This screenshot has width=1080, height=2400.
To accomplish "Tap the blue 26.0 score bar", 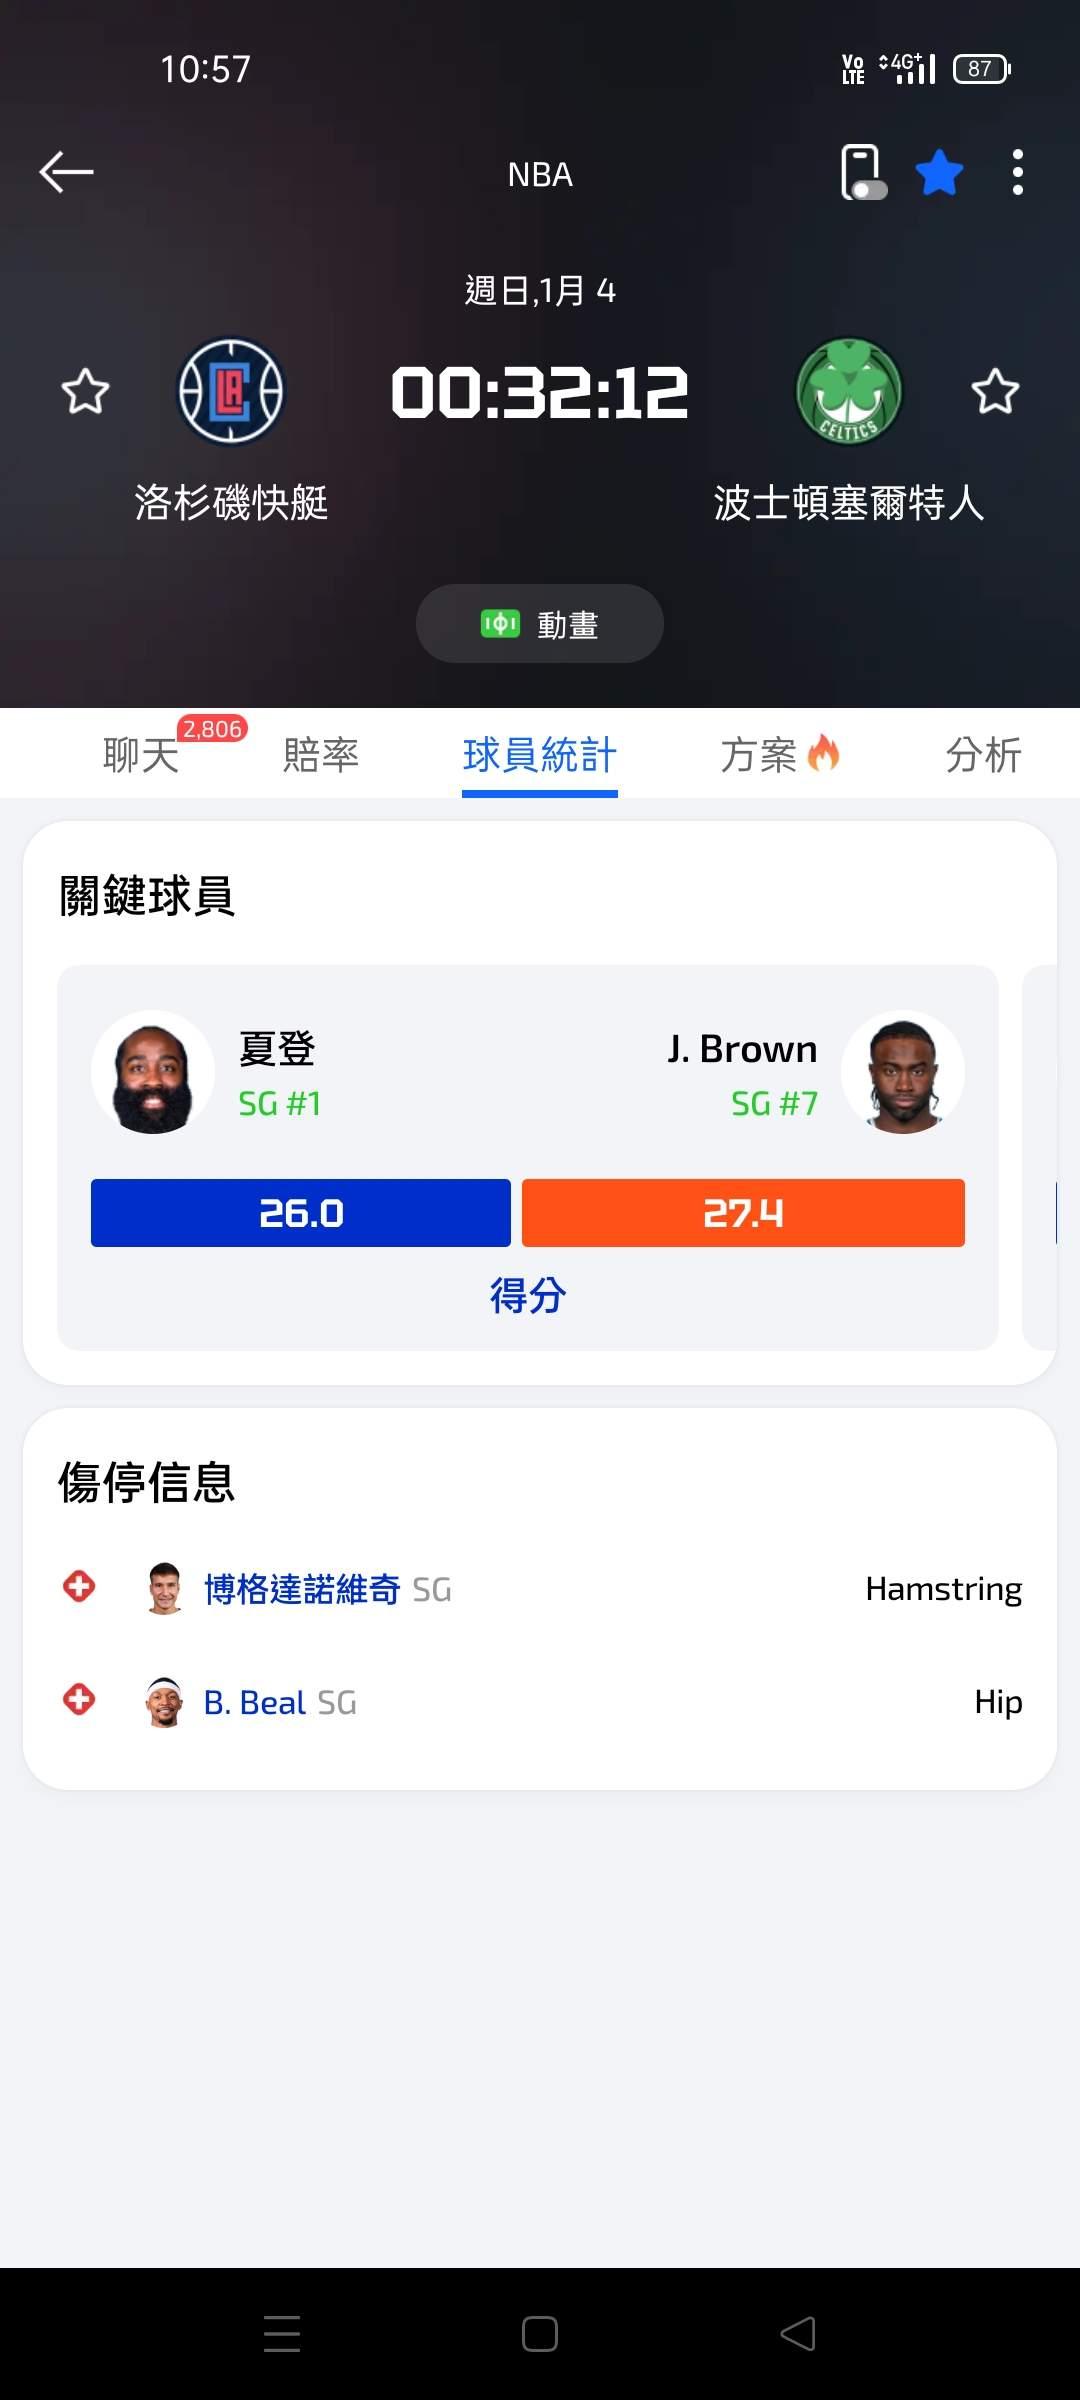I will point(301,1213).
